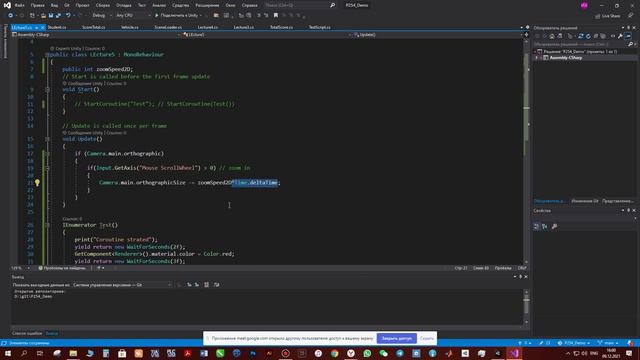Open the output source dropdown in Вывод panel
Viewport: 640px width, 360px height.
click(122, 285)
